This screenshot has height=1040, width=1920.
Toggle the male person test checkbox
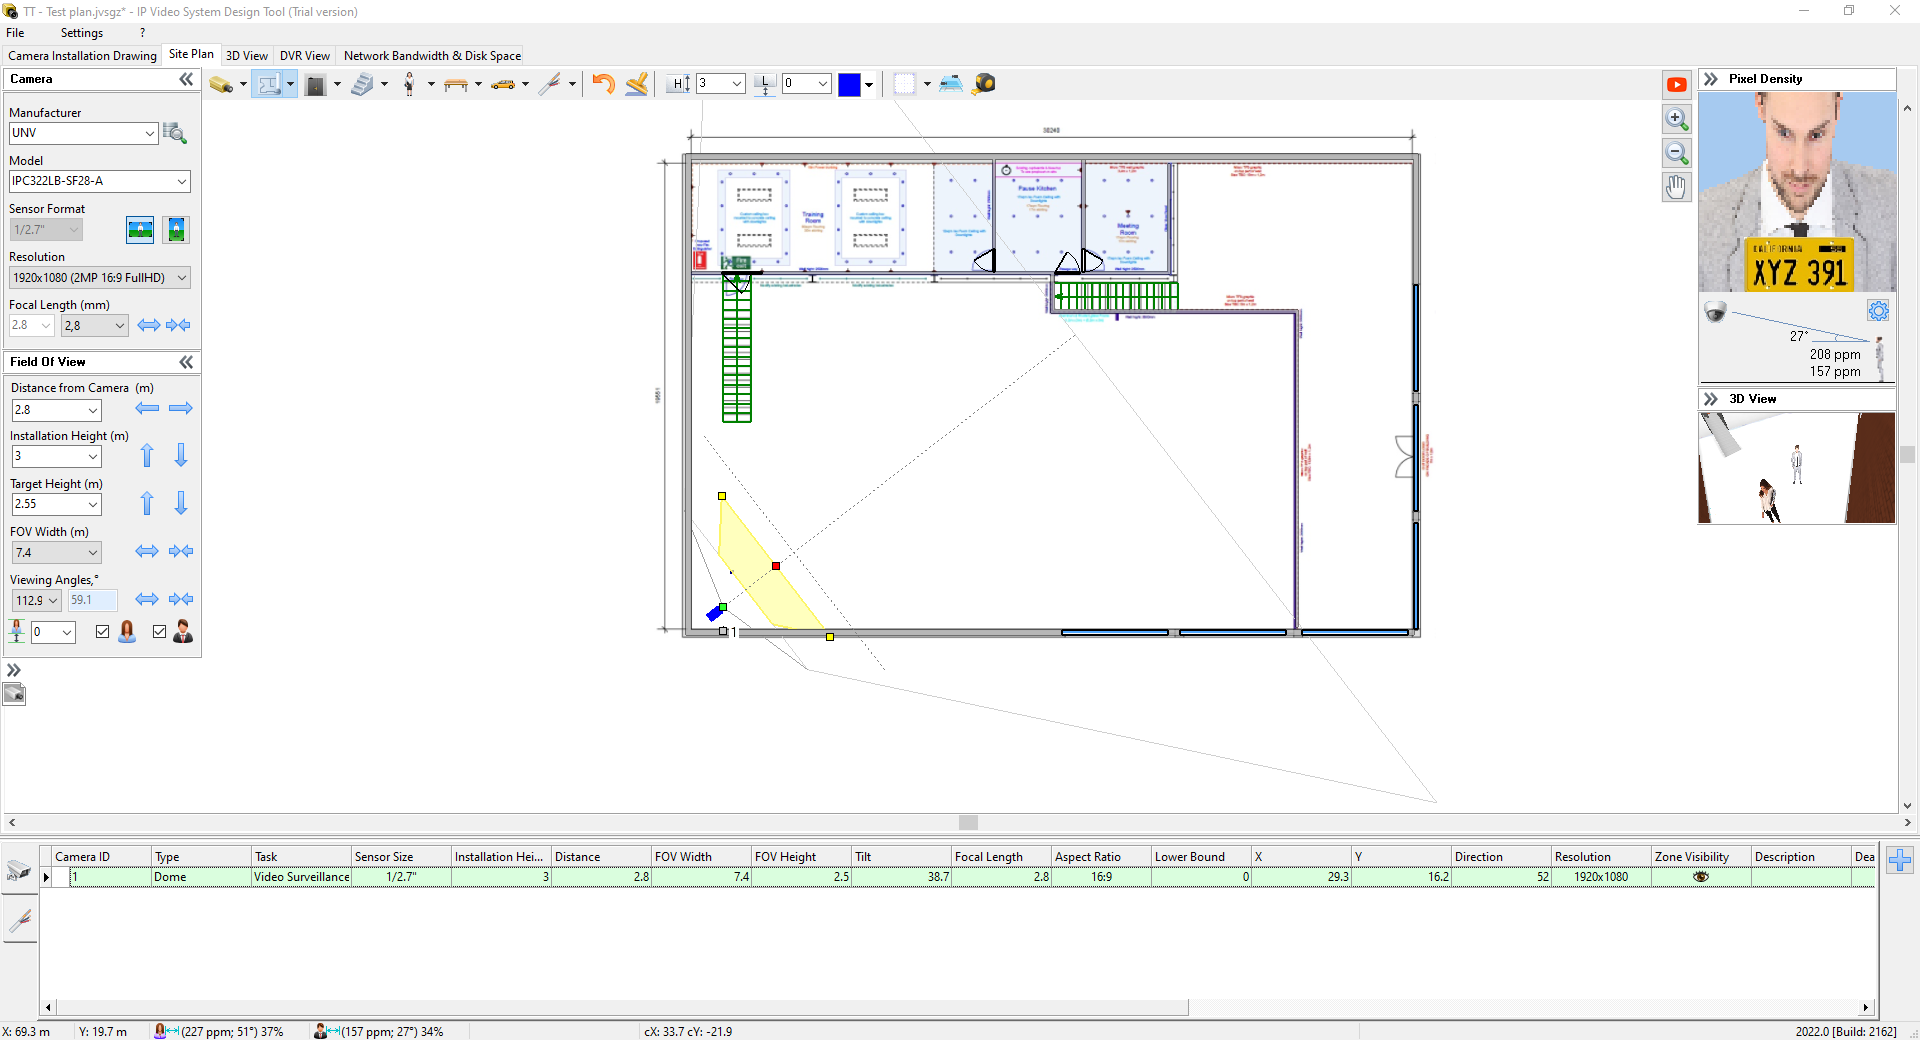pos(159,632)
